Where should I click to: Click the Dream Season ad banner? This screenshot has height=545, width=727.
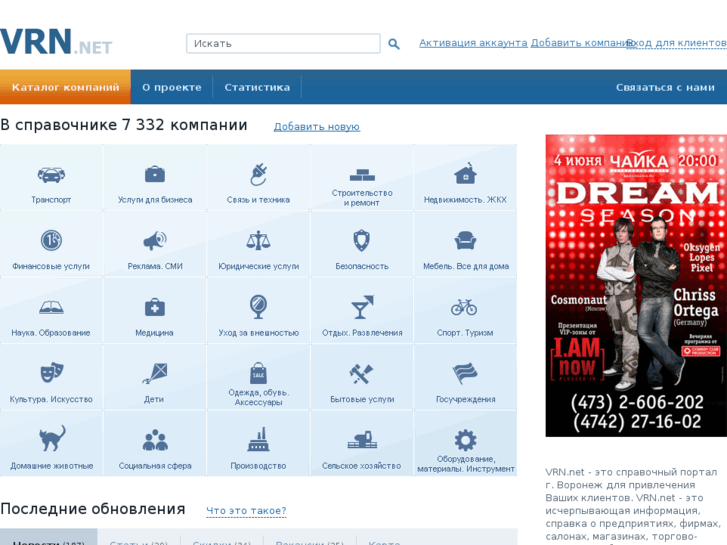636,285
